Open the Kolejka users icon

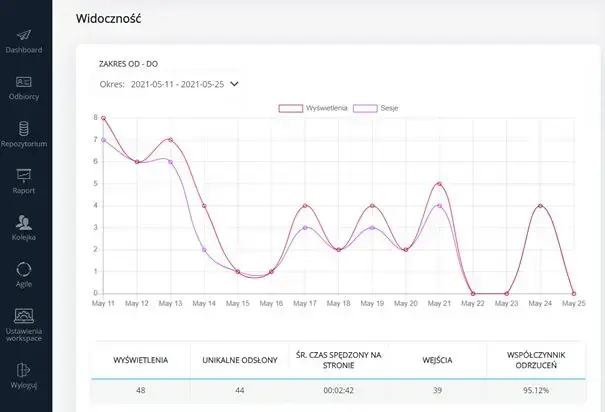pos(24,223)
